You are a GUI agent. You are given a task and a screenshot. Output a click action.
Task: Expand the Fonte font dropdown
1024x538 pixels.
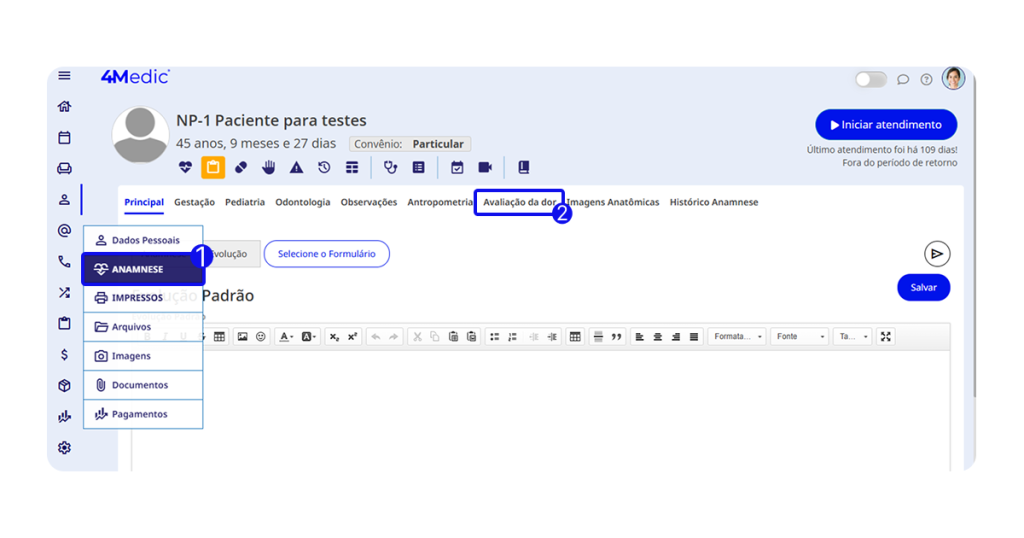click(x=801, y=337)
